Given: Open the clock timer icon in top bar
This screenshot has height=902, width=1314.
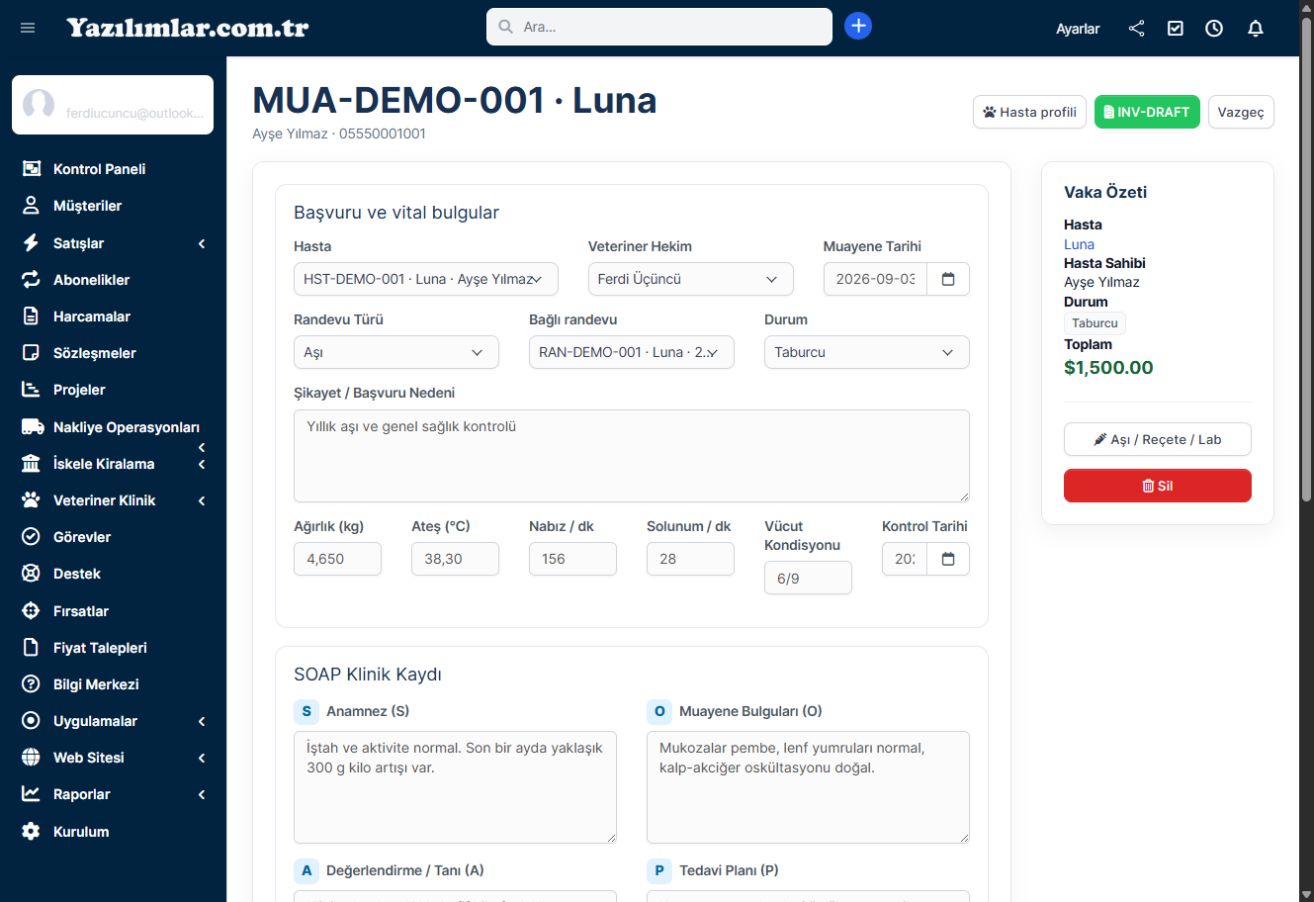Looking at the screenshot, I should tap(1214, 28).
